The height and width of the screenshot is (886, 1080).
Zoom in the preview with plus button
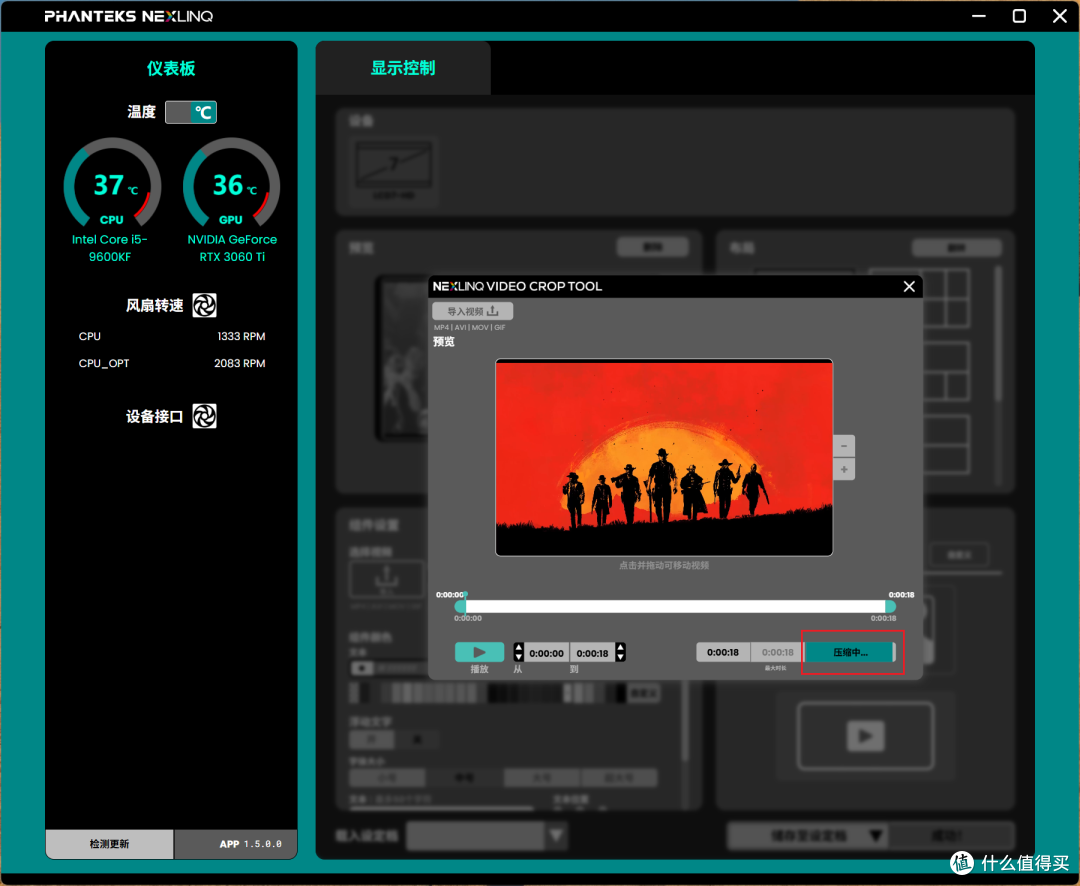(844, 469)
